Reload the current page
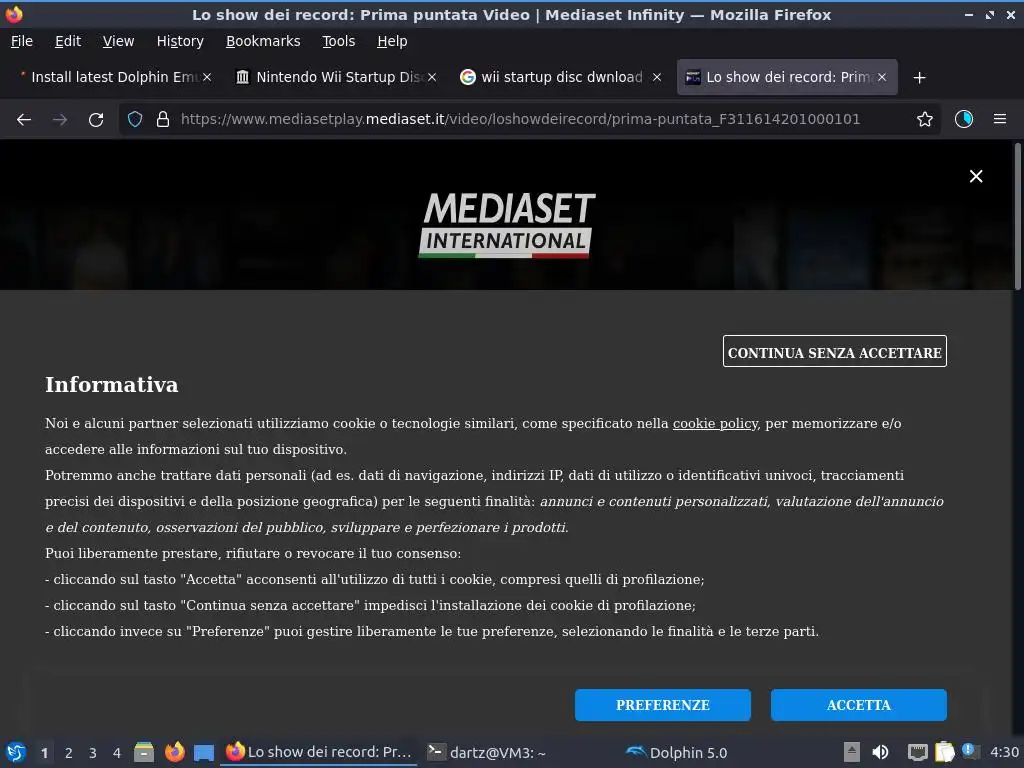This screenshot has width=1024, height=768. [x=96, y=120]
